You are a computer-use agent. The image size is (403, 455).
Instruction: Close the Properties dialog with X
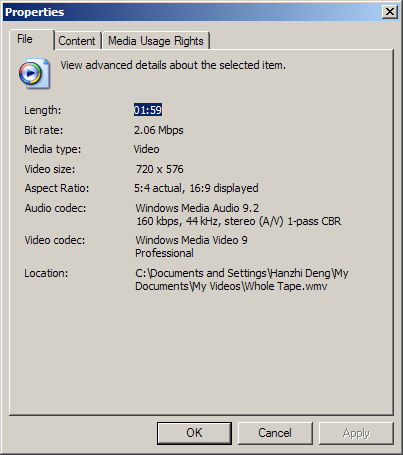pos(390,12)
